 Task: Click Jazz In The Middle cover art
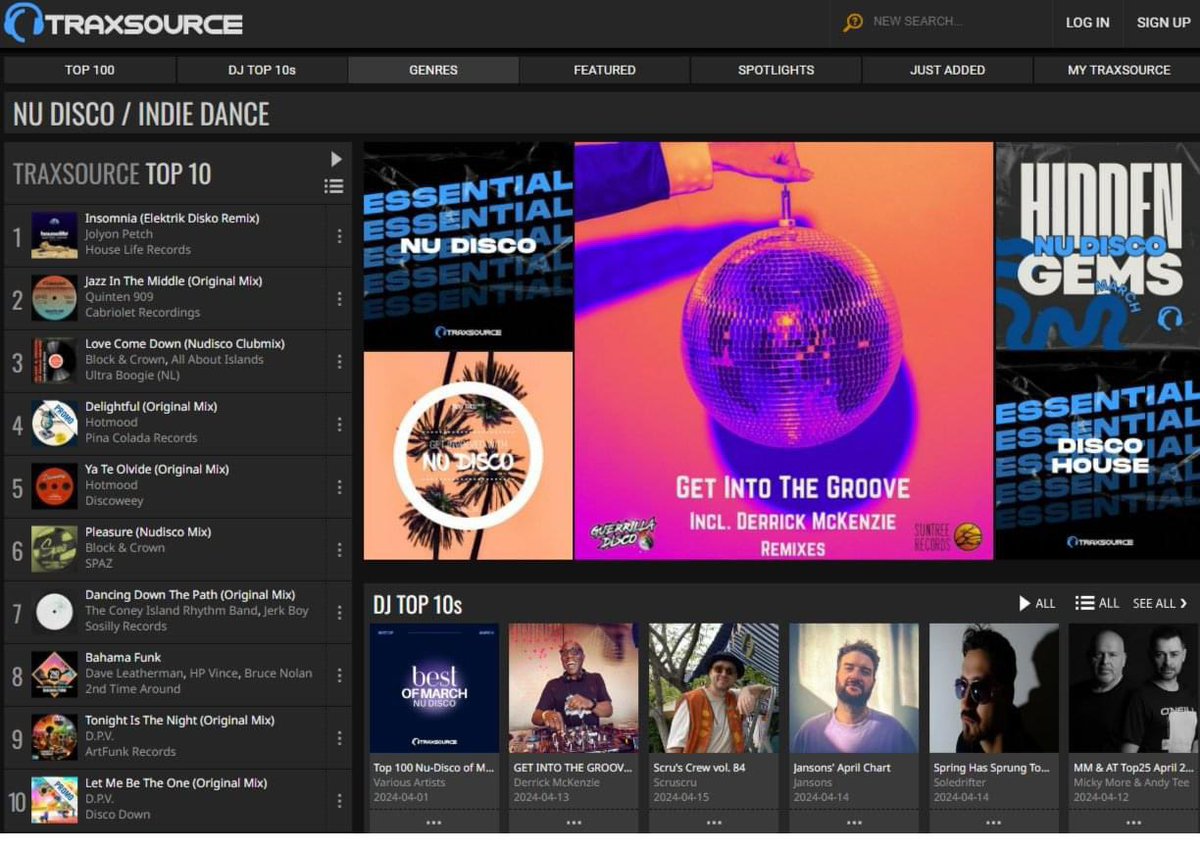pyautogui.click(x=54, y=299)
